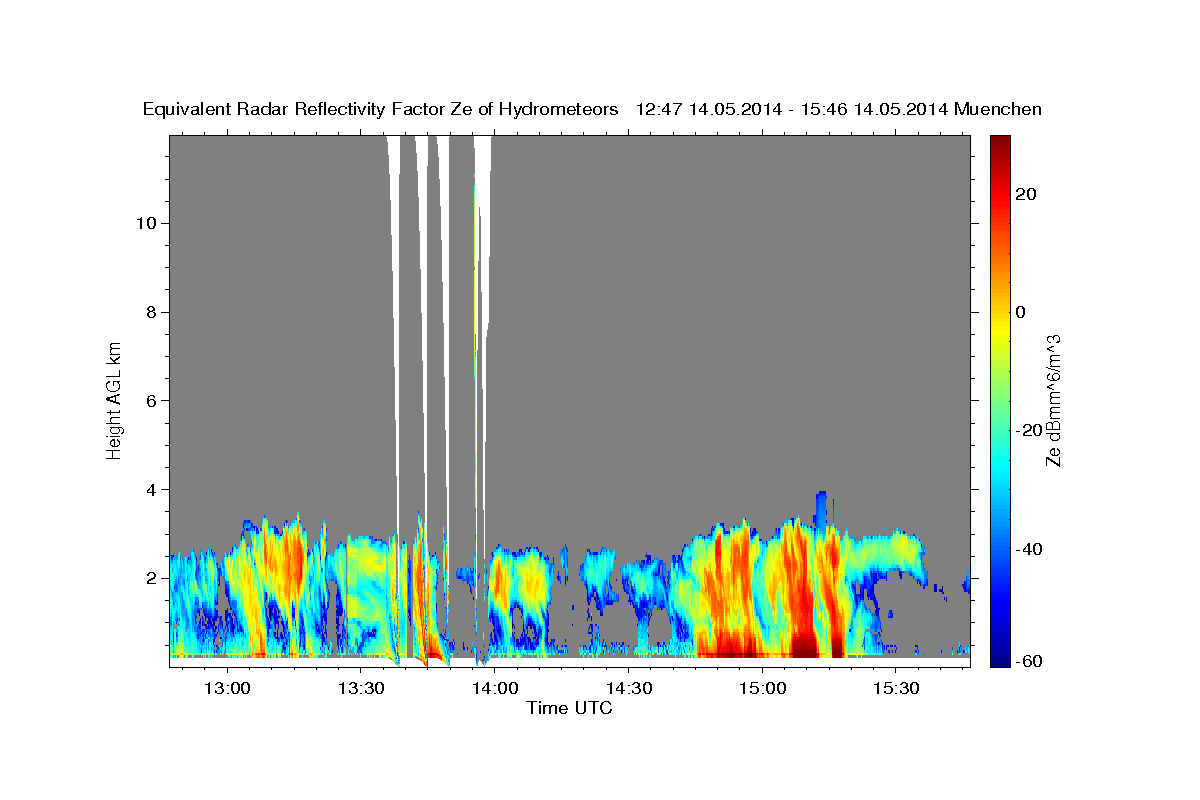This screenshot has width=1200, height=800.
Task: Select the 15:00 time tick label
Action: click(x=763, y=688)
